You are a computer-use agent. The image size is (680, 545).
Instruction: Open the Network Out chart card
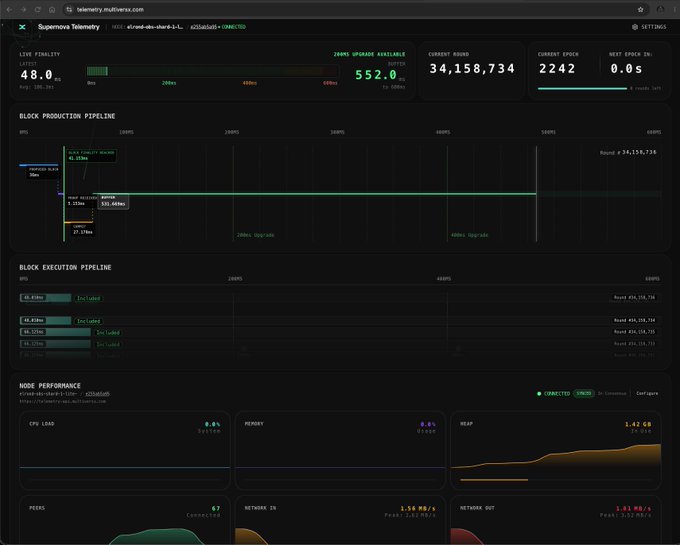(556, 520)
